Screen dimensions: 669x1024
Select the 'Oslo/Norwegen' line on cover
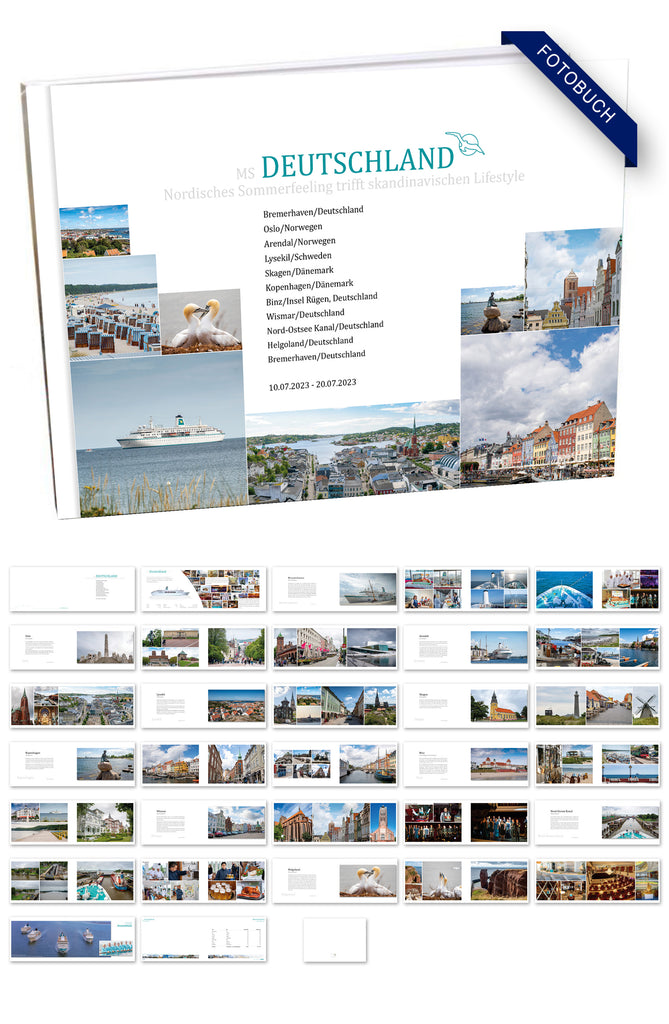point(293,228)
